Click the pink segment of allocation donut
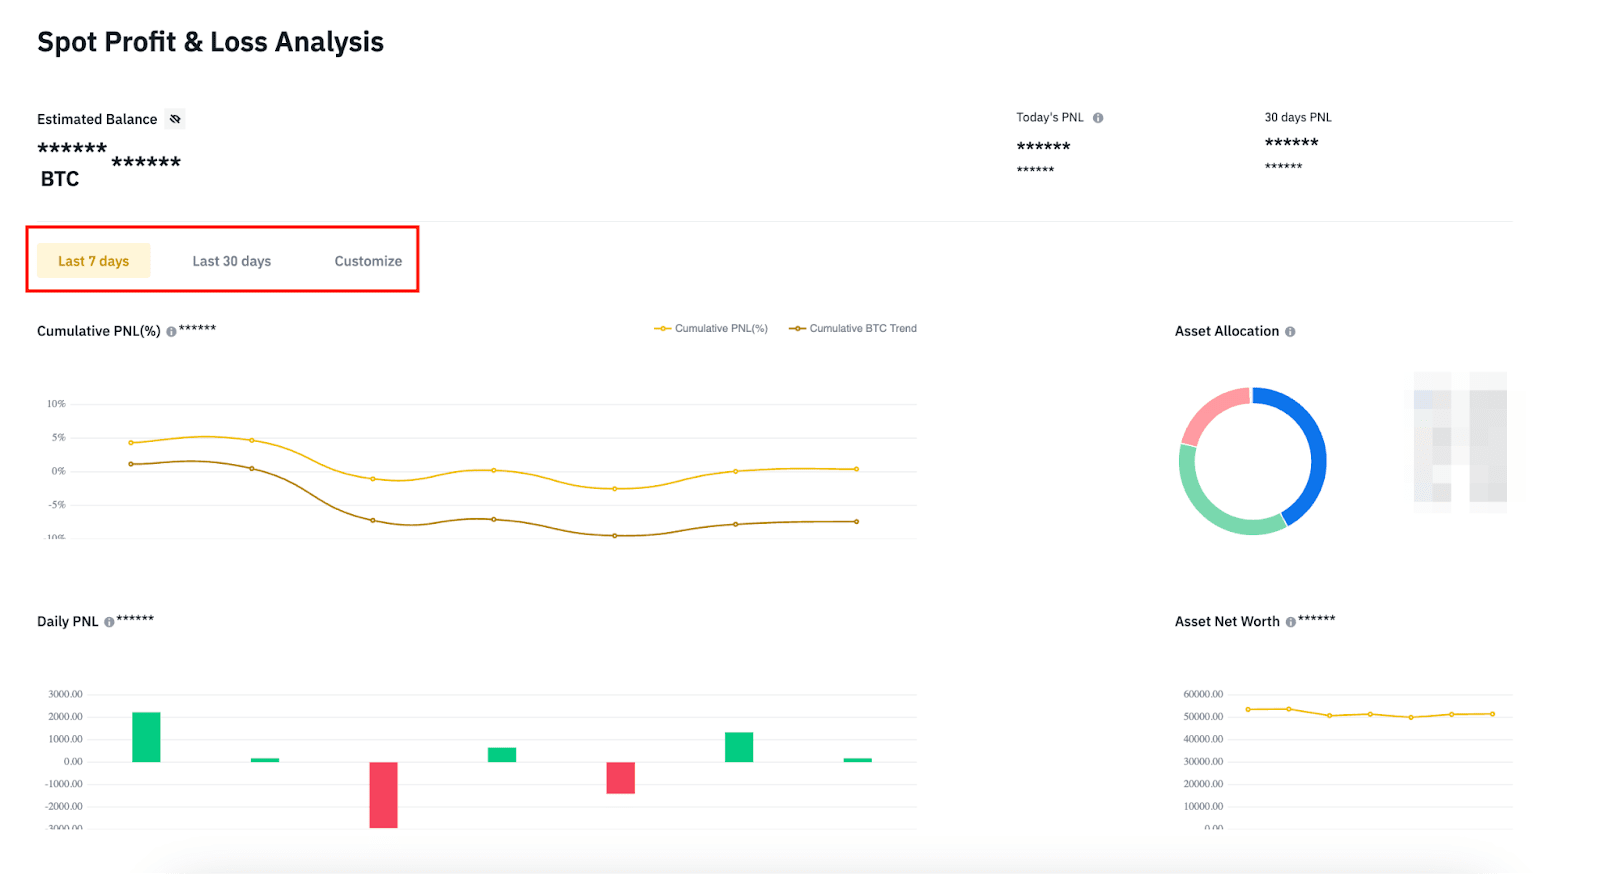 [1210, 409]
